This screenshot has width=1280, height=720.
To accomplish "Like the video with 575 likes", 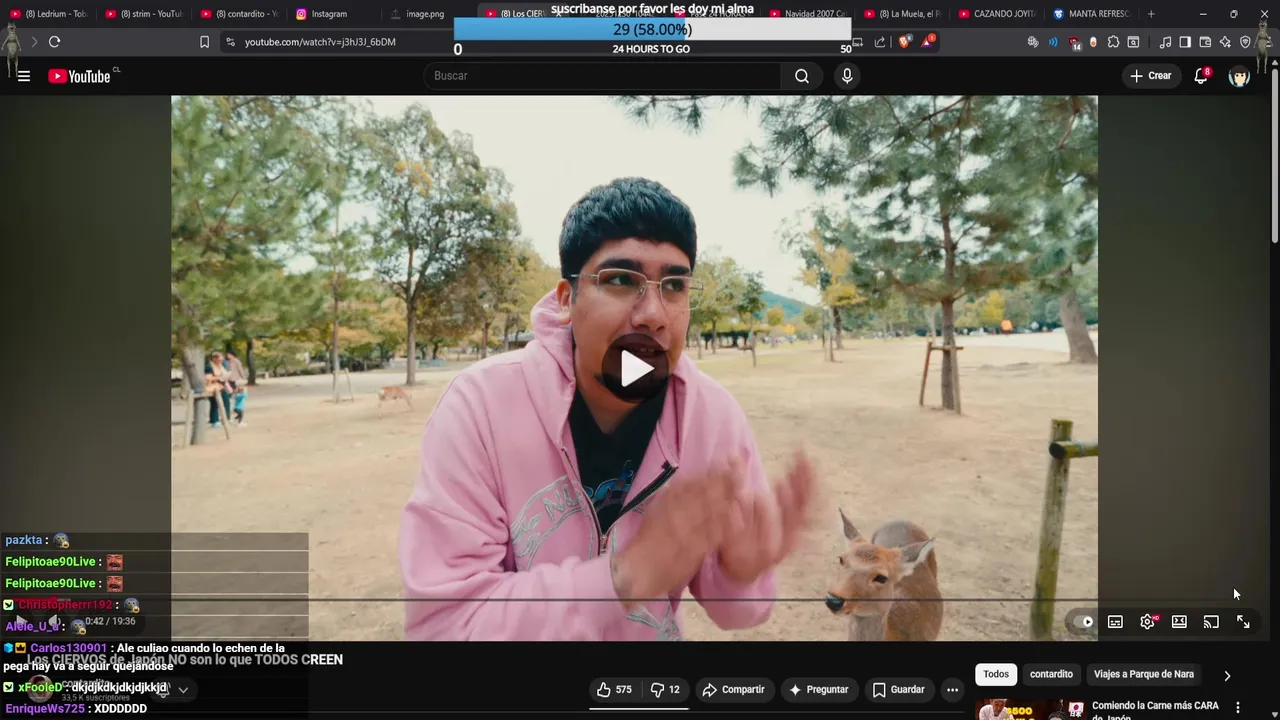I will [614, 690].
